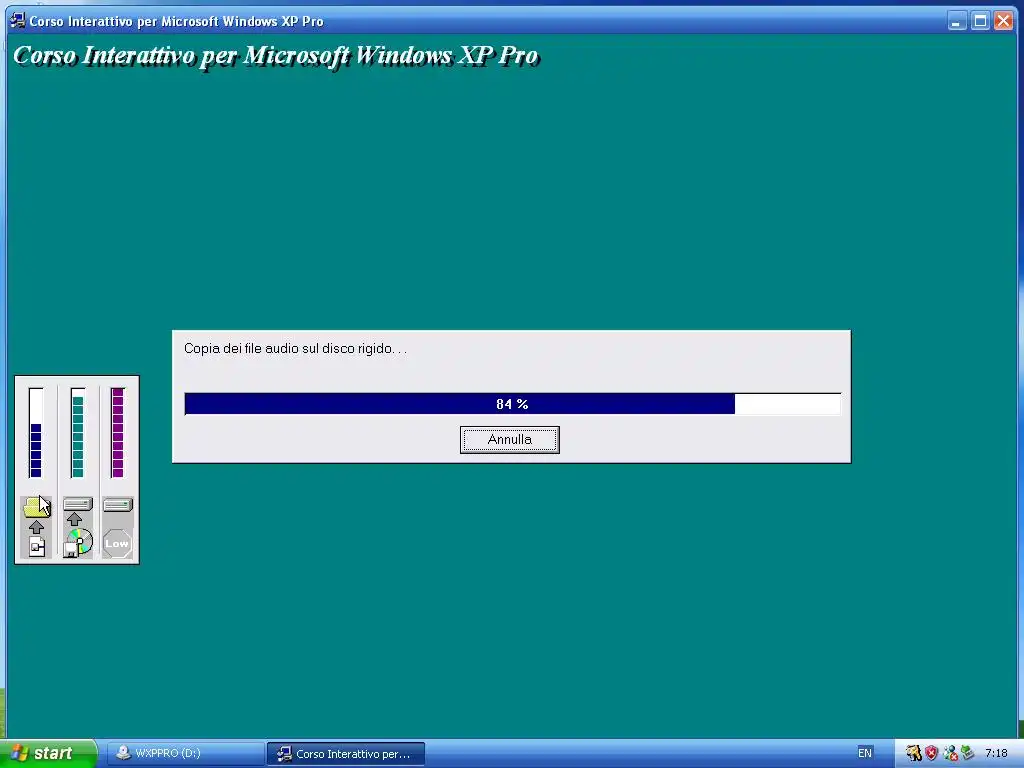Click the teal level meter bar
The image size is (1024, 768).
tap(78, 432)
